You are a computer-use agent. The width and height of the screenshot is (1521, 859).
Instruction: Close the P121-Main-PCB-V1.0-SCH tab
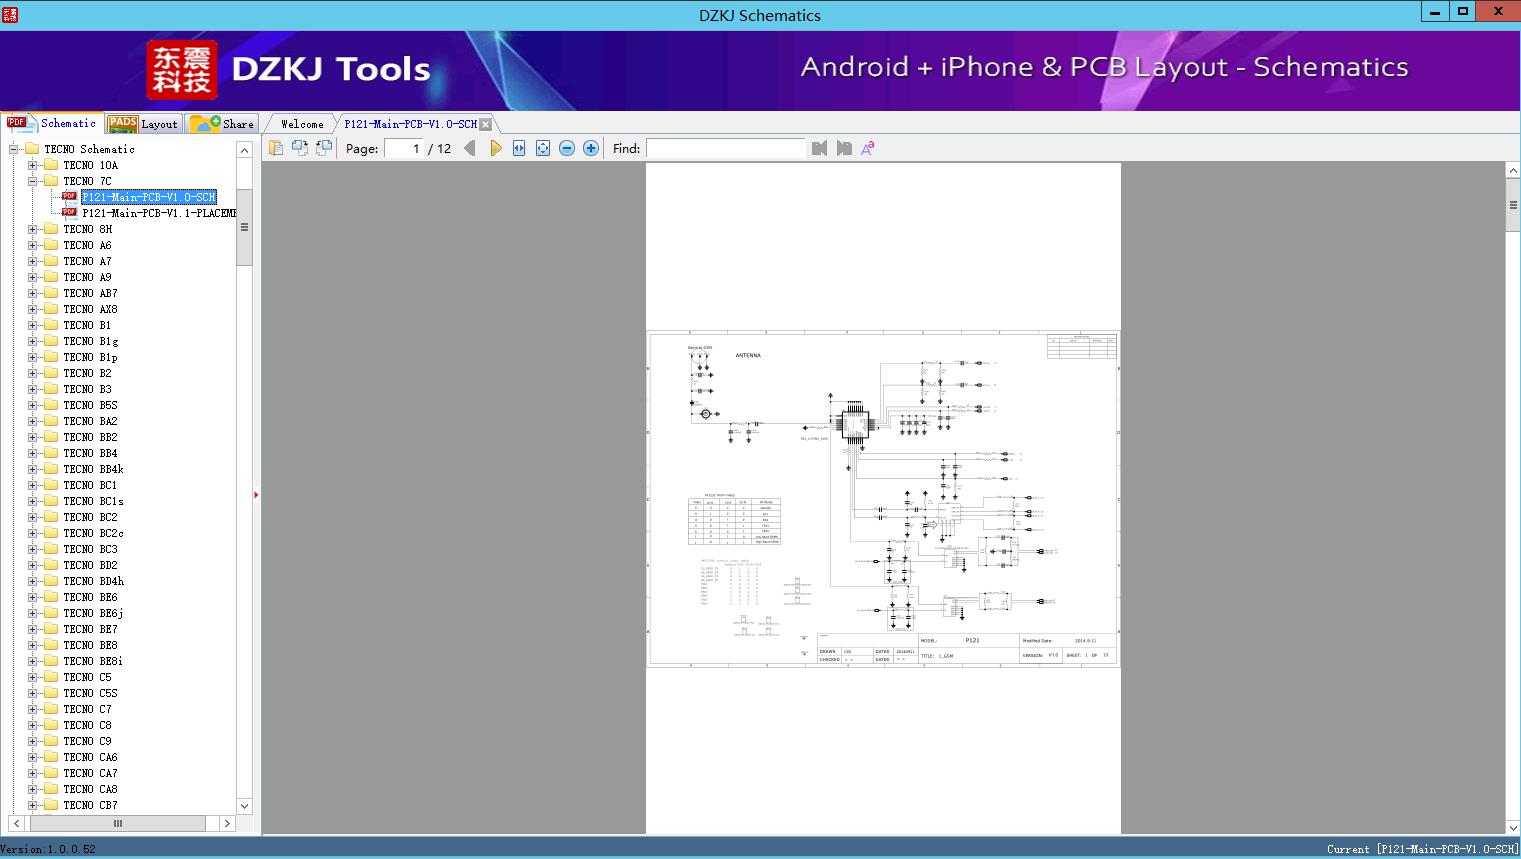[x=485, y=125]
